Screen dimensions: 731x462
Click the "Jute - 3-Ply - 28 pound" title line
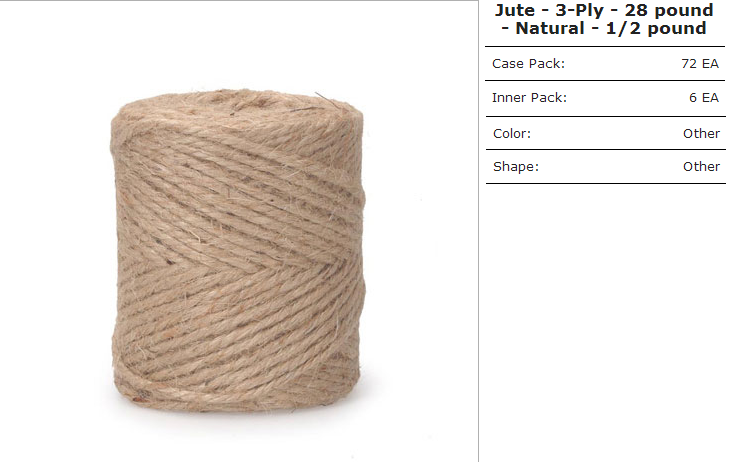click(x=604, y=10)
